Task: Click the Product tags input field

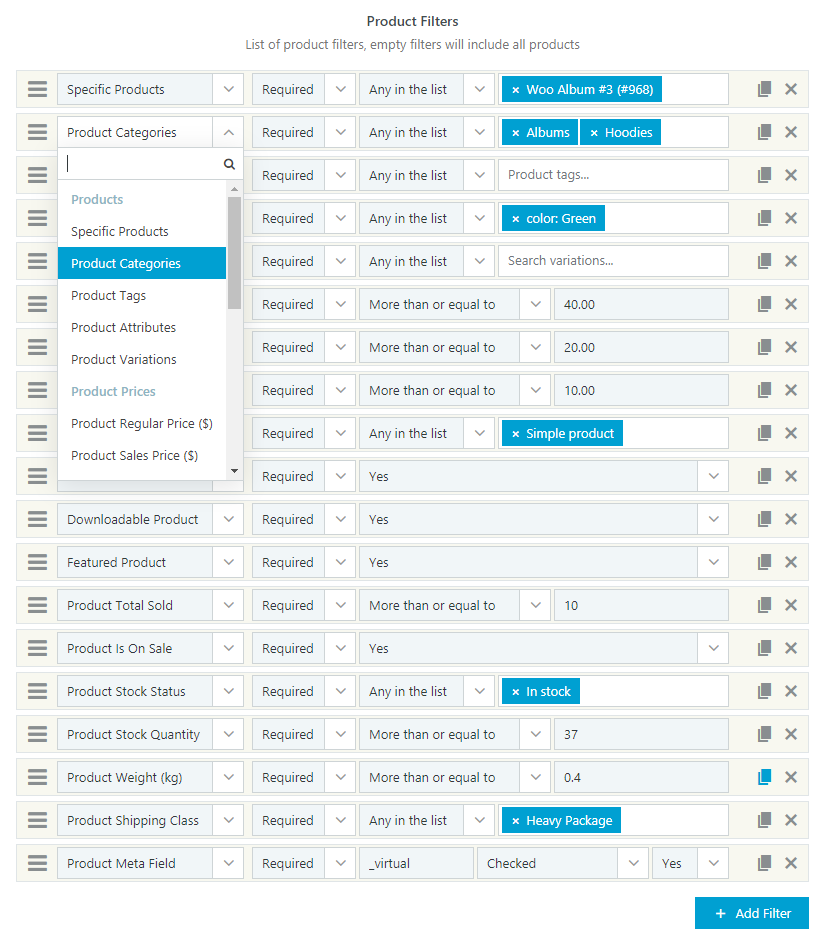Action: click(613, 175)
